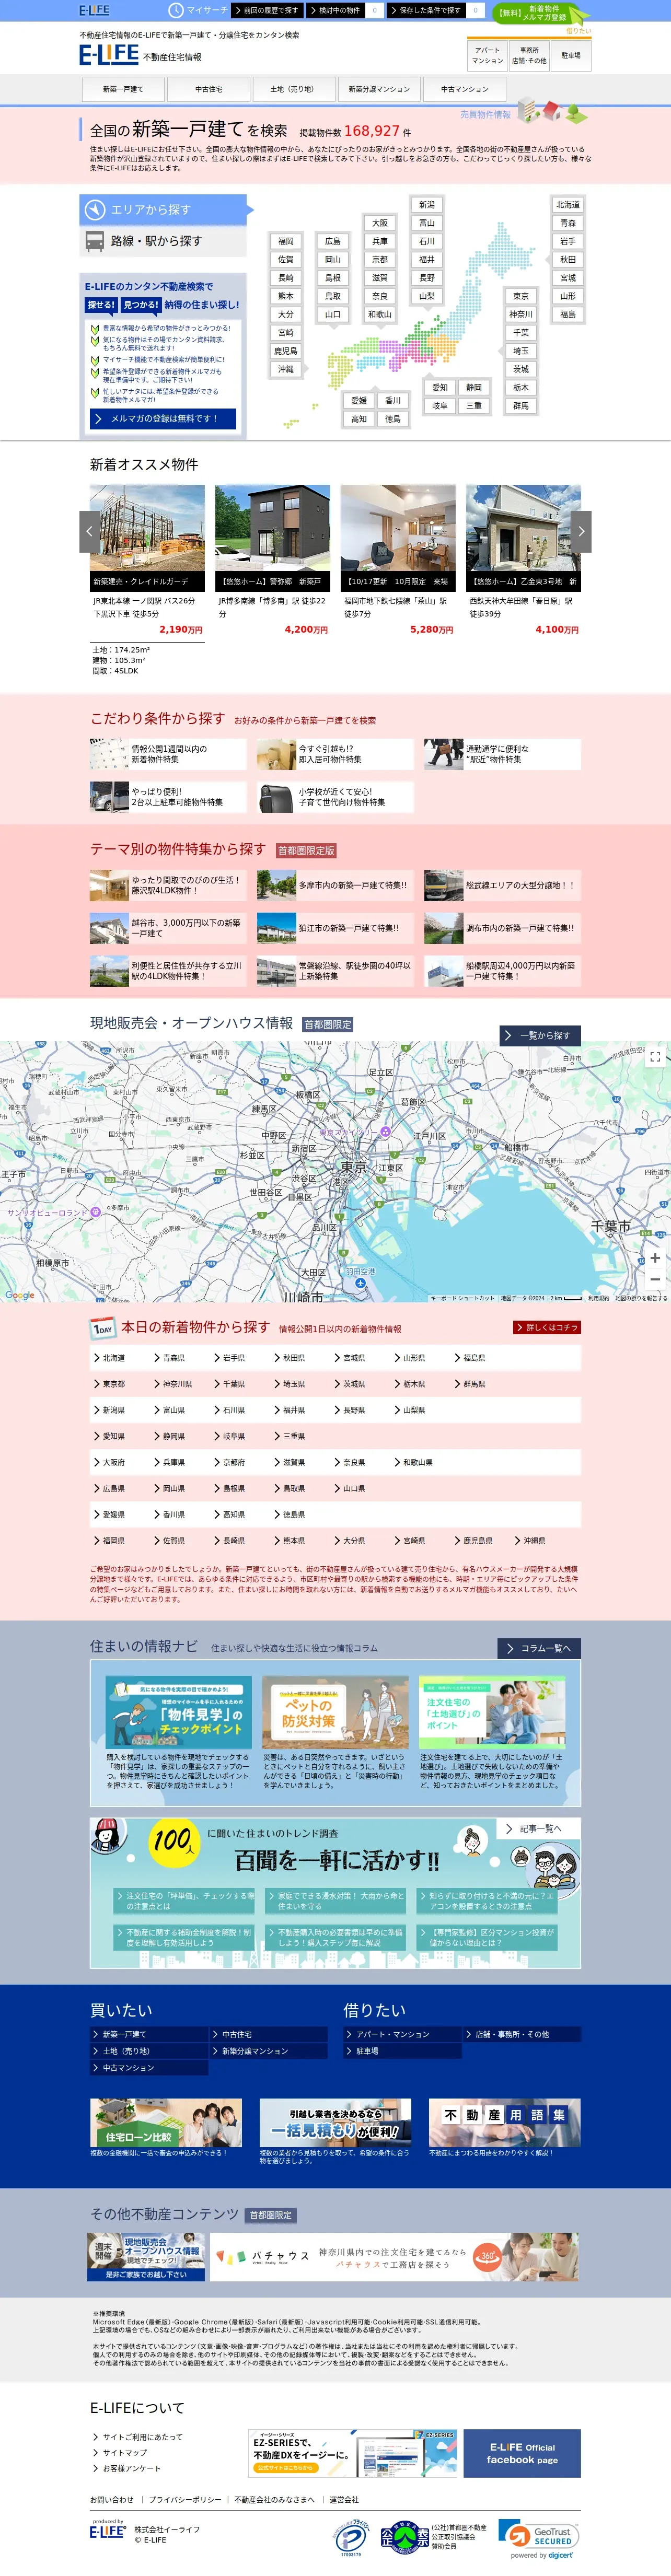
Task: Click the EZ-SERIES 不動産DX banner
Action: pos(352,2454)
